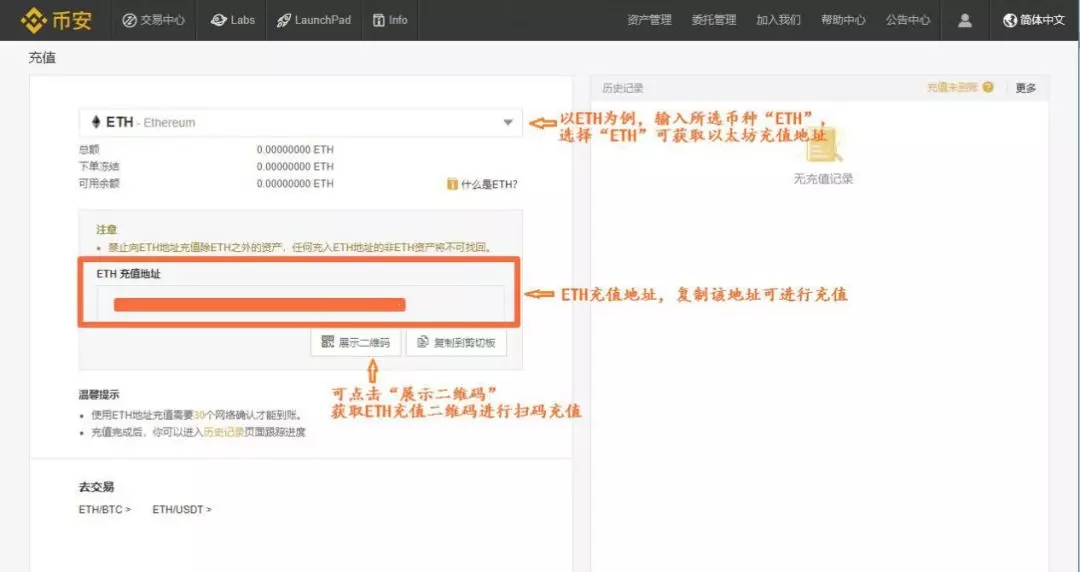Open 加入我们 join us link

pos(778,20)
